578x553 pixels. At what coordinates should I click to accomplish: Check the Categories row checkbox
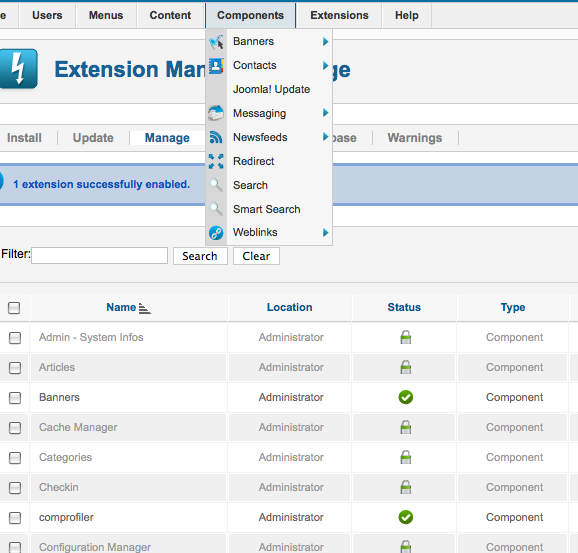click(15, 458)
